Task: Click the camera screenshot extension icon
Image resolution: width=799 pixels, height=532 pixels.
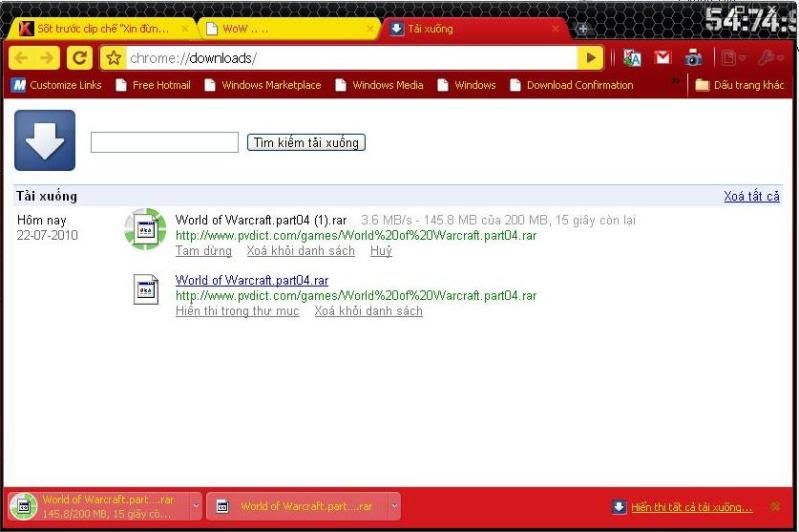Action: (x=693, y=58)
